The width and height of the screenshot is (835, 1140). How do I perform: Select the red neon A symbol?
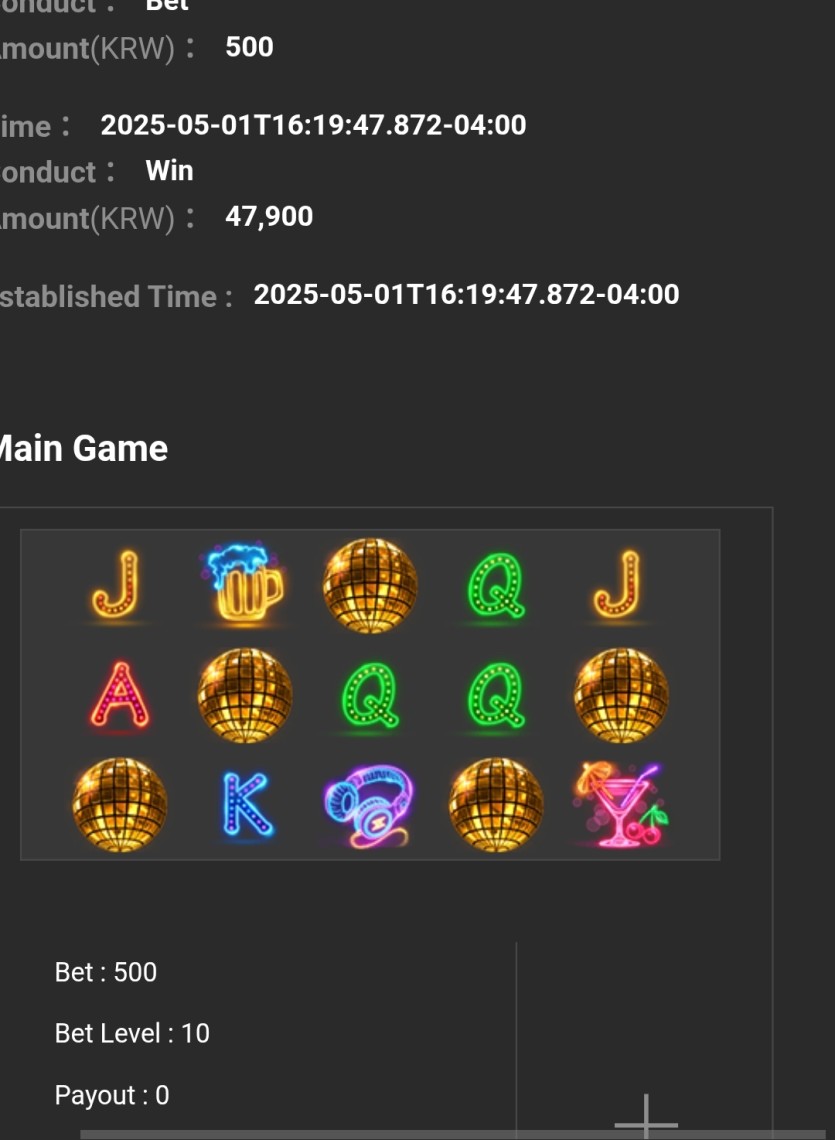point(120,694)
